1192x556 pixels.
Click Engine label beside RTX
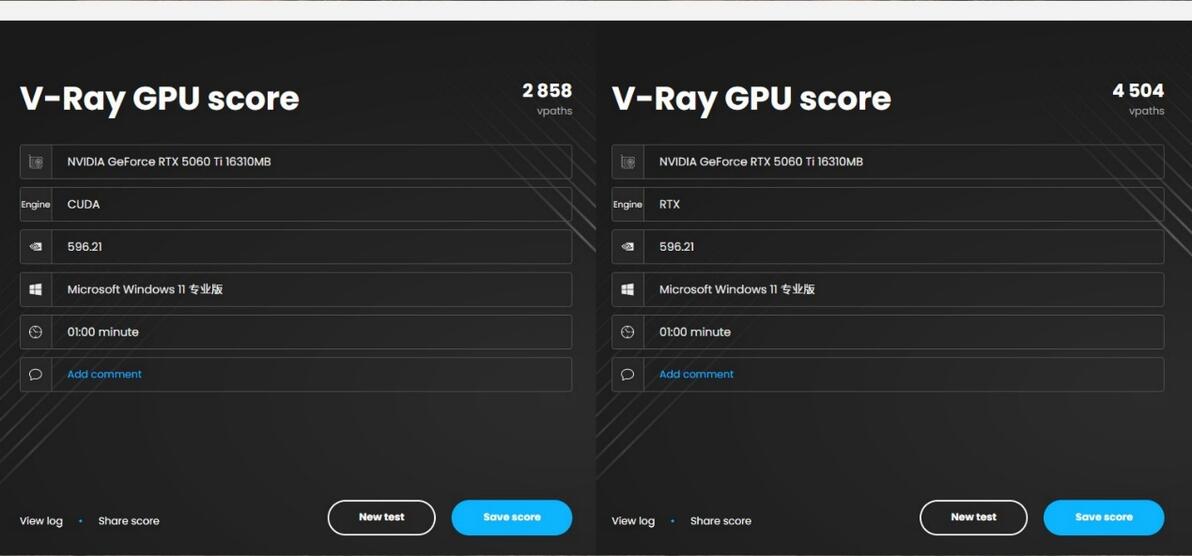coord(628,205)
